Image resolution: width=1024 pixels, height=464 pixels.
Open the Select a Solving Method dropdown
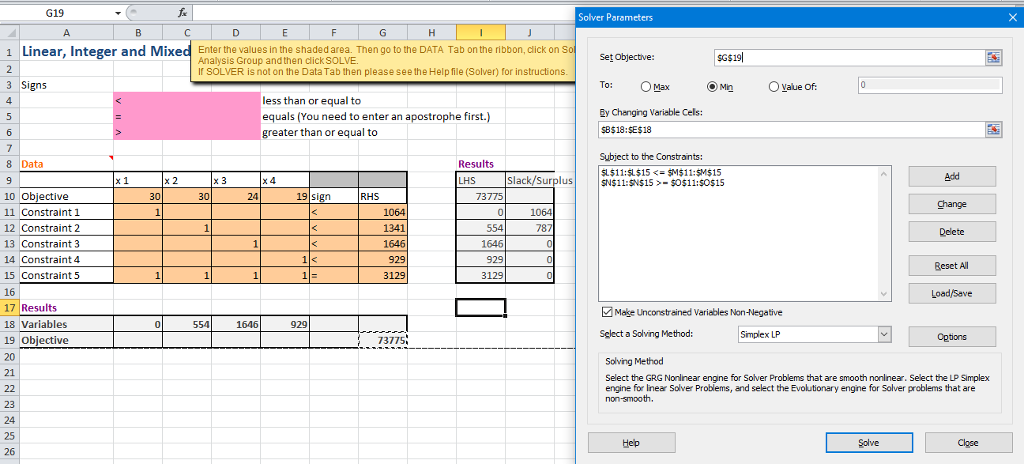(884, 335)
